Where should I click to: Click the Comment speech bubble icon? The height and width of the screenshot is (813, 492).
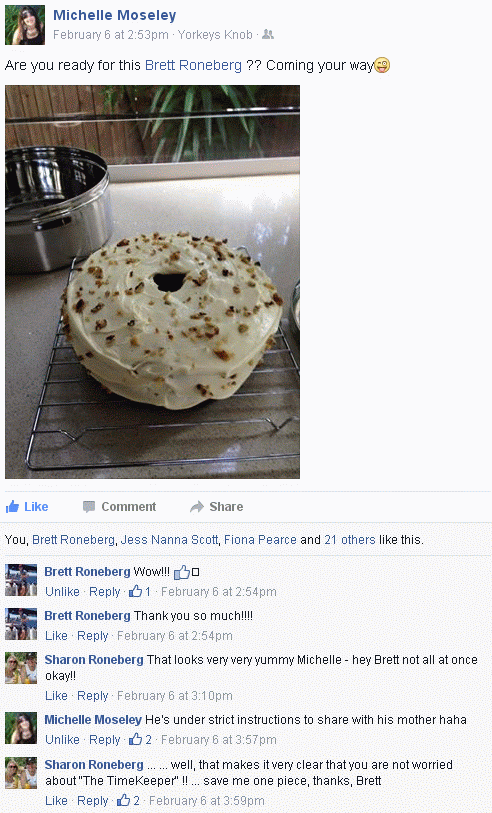click(89, 507)
